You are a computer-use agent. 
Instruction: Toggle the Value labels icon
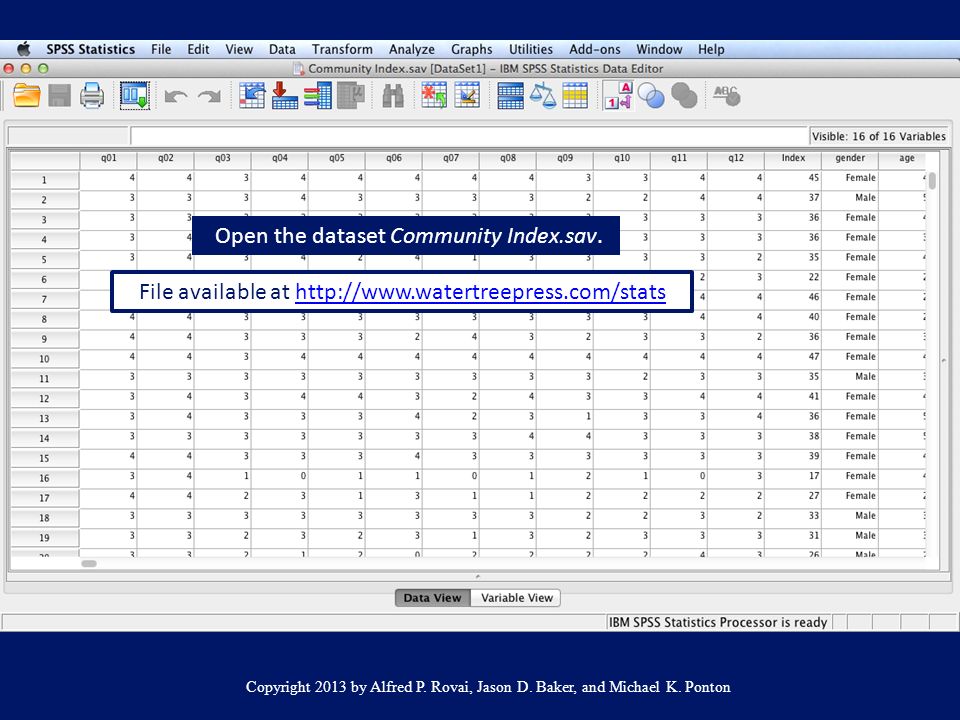[x=618, y=96]
